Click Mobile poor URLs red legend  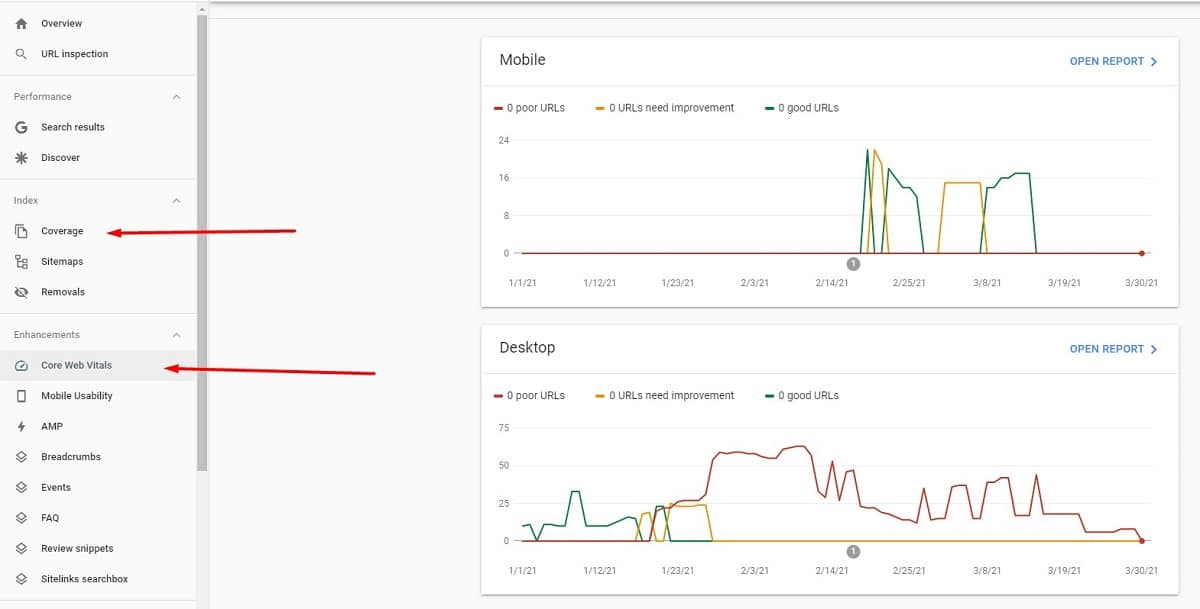point(530,108)
